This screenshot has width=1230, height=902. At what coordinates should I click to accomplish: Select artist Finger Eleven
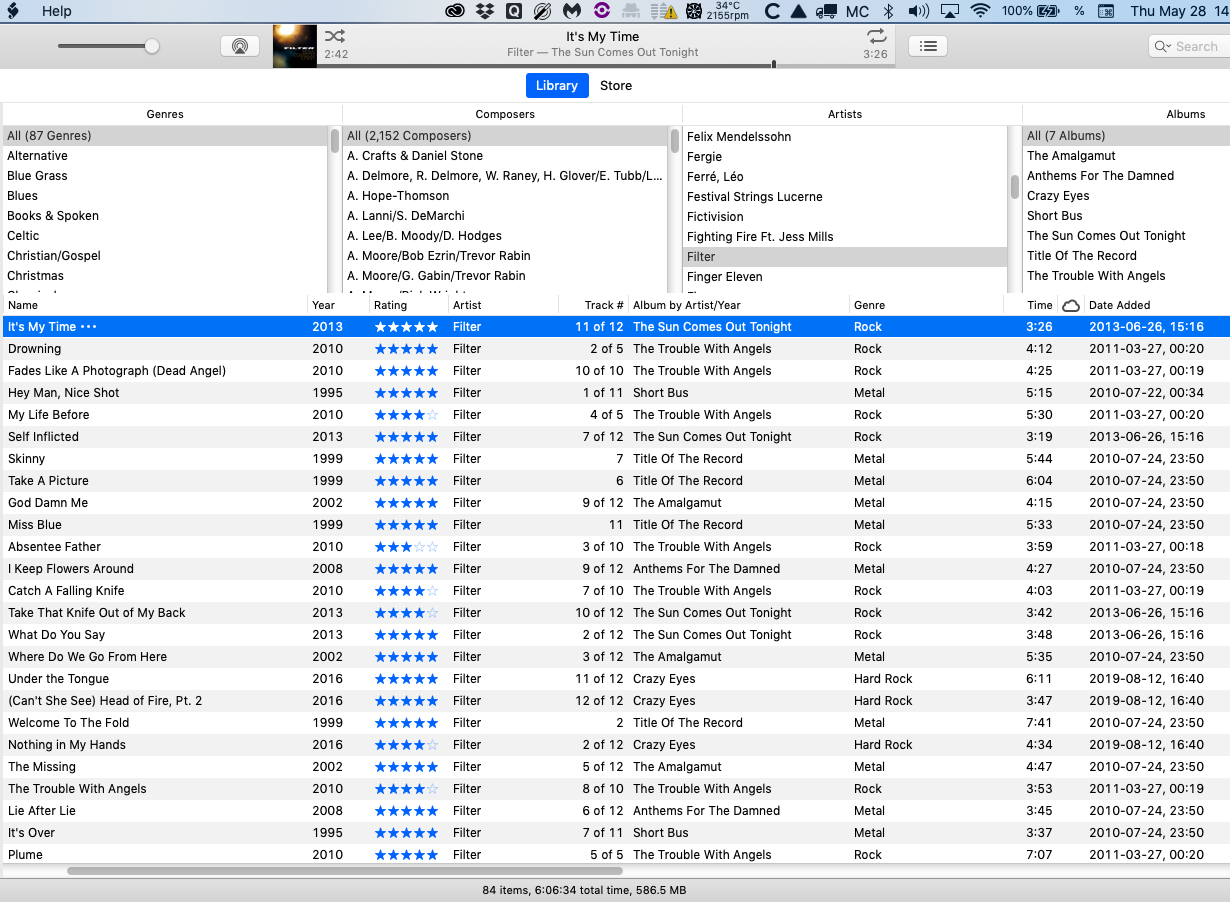coord(845,277)
